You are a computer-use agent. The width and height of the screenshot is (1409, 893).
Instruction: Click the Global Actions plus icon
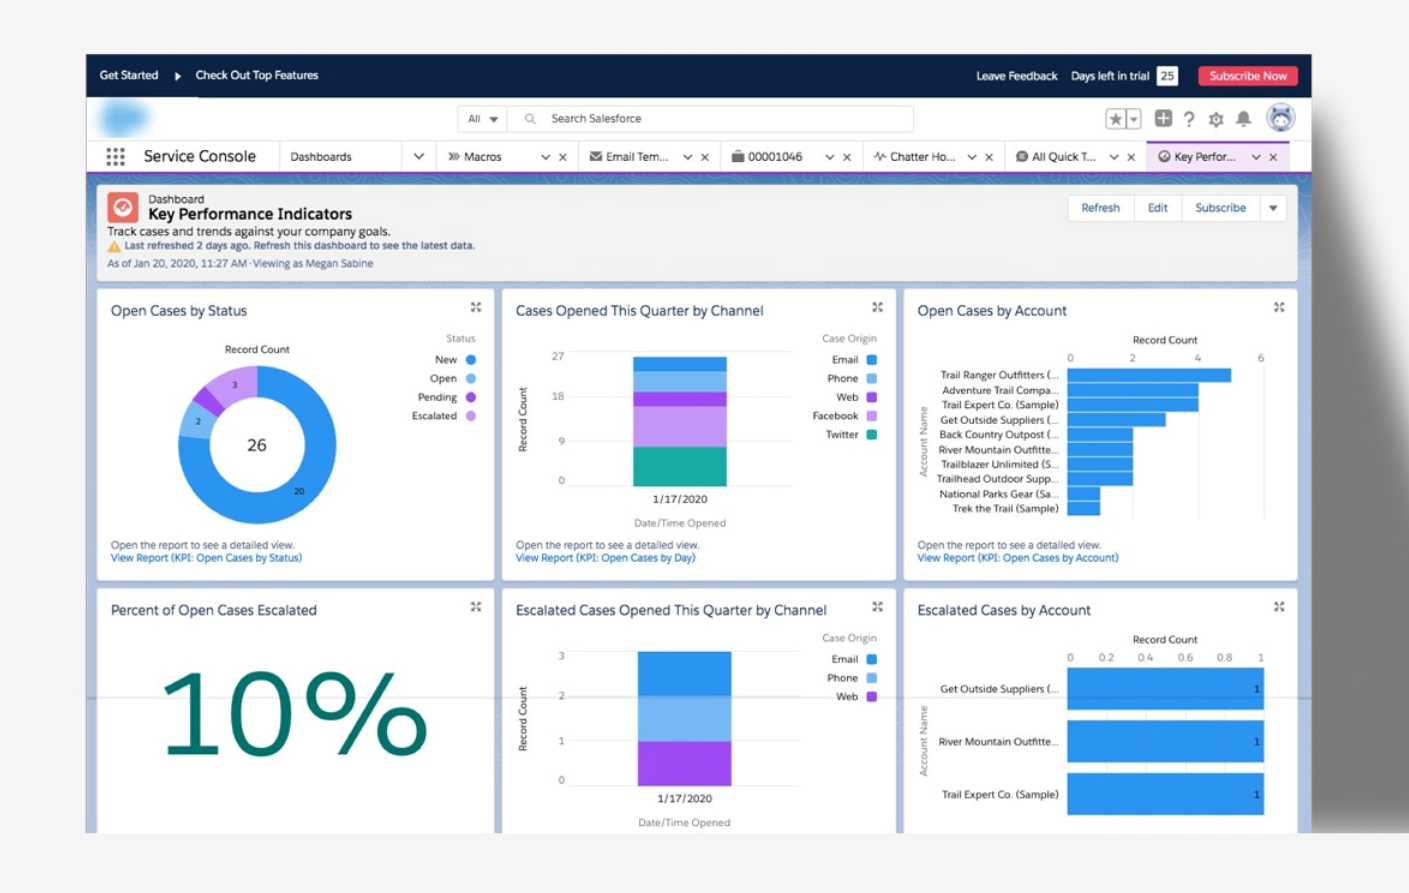click(x=1163, y=119)
